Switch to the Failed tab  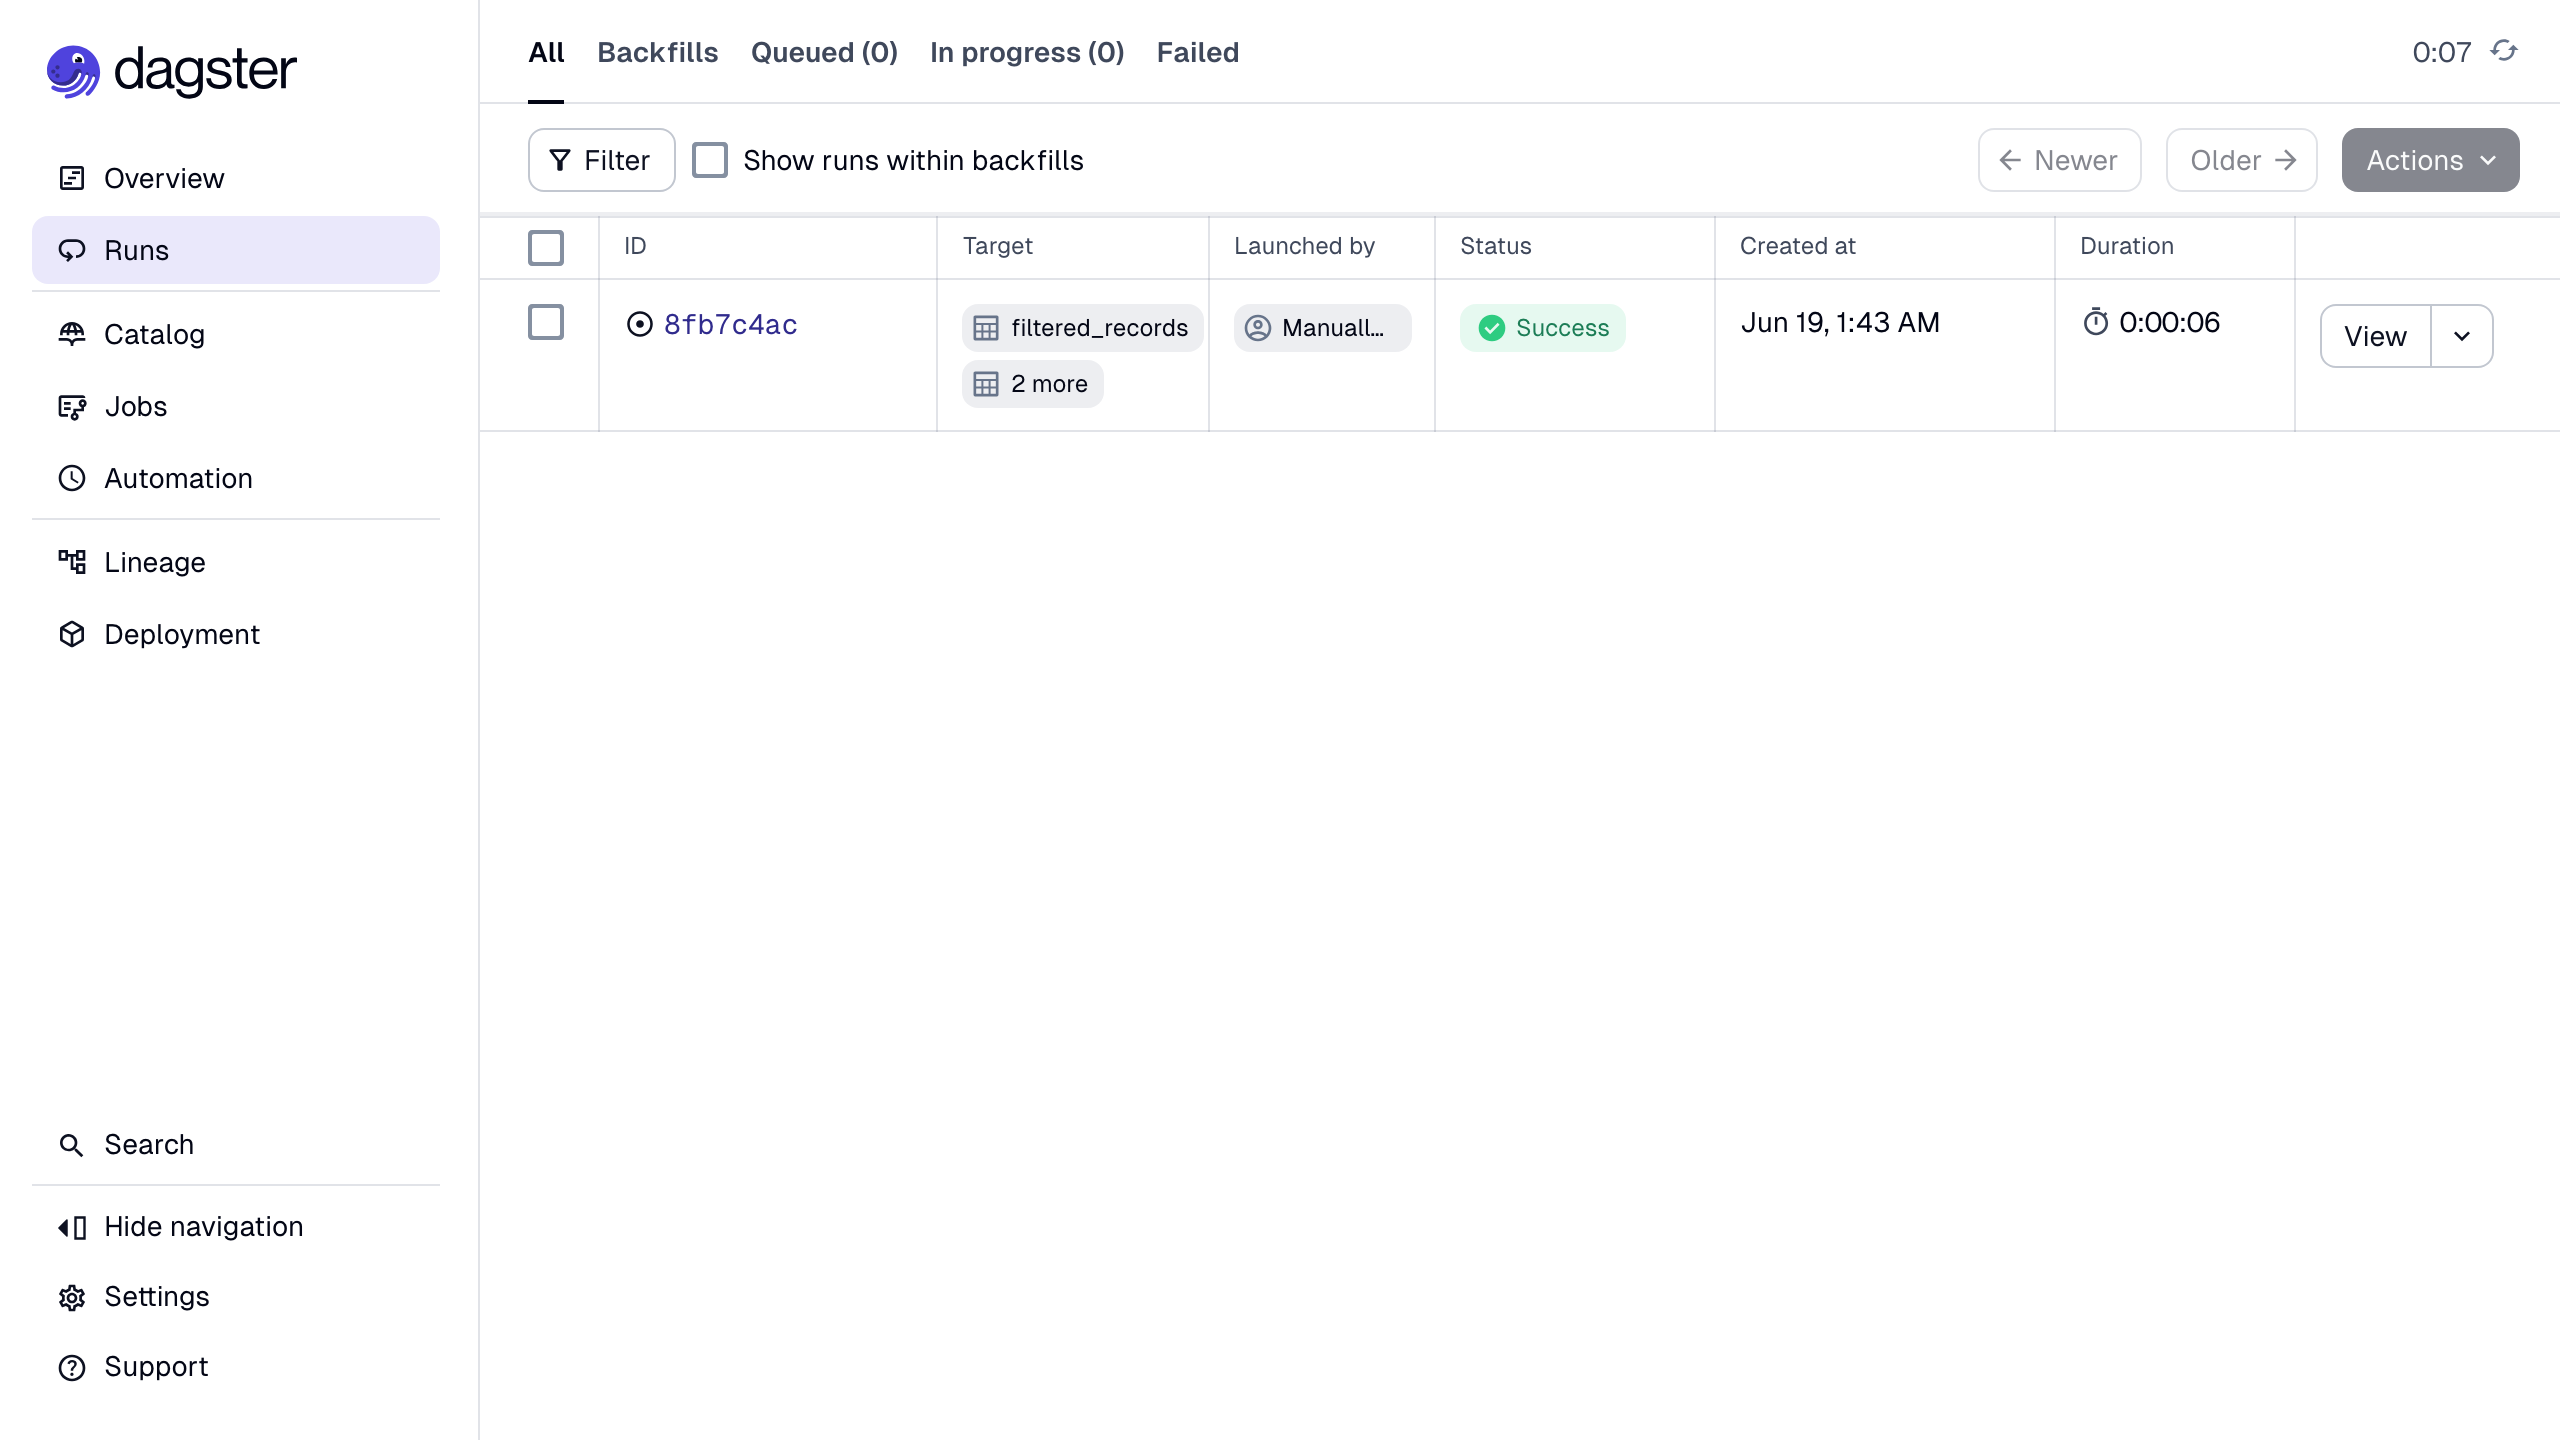tap(1198, 52)
